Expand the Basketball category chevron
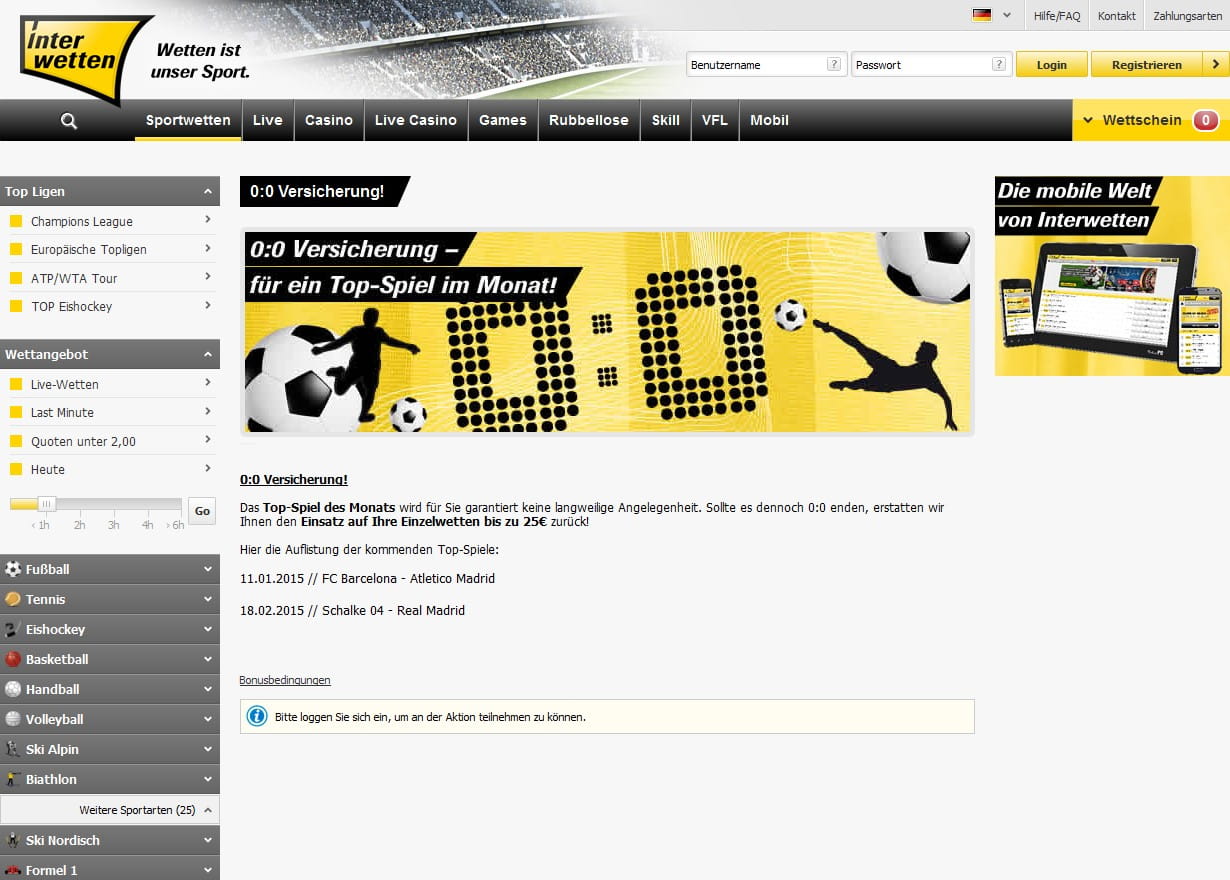Image resolution: width=1230 pixels, height=880 pixels. point(208,659)
